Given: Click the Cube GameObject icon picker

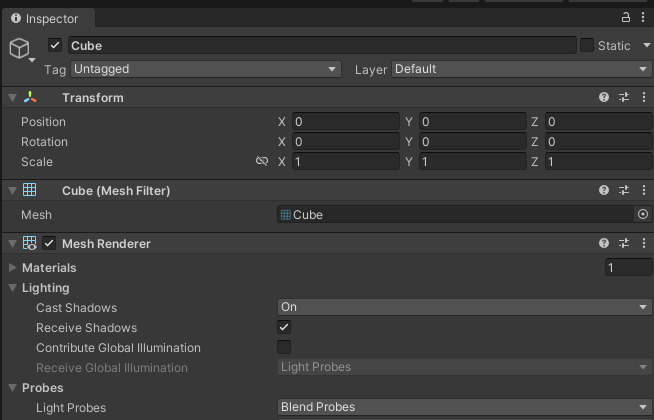Looking at the screenshot, I should (20, 50).
